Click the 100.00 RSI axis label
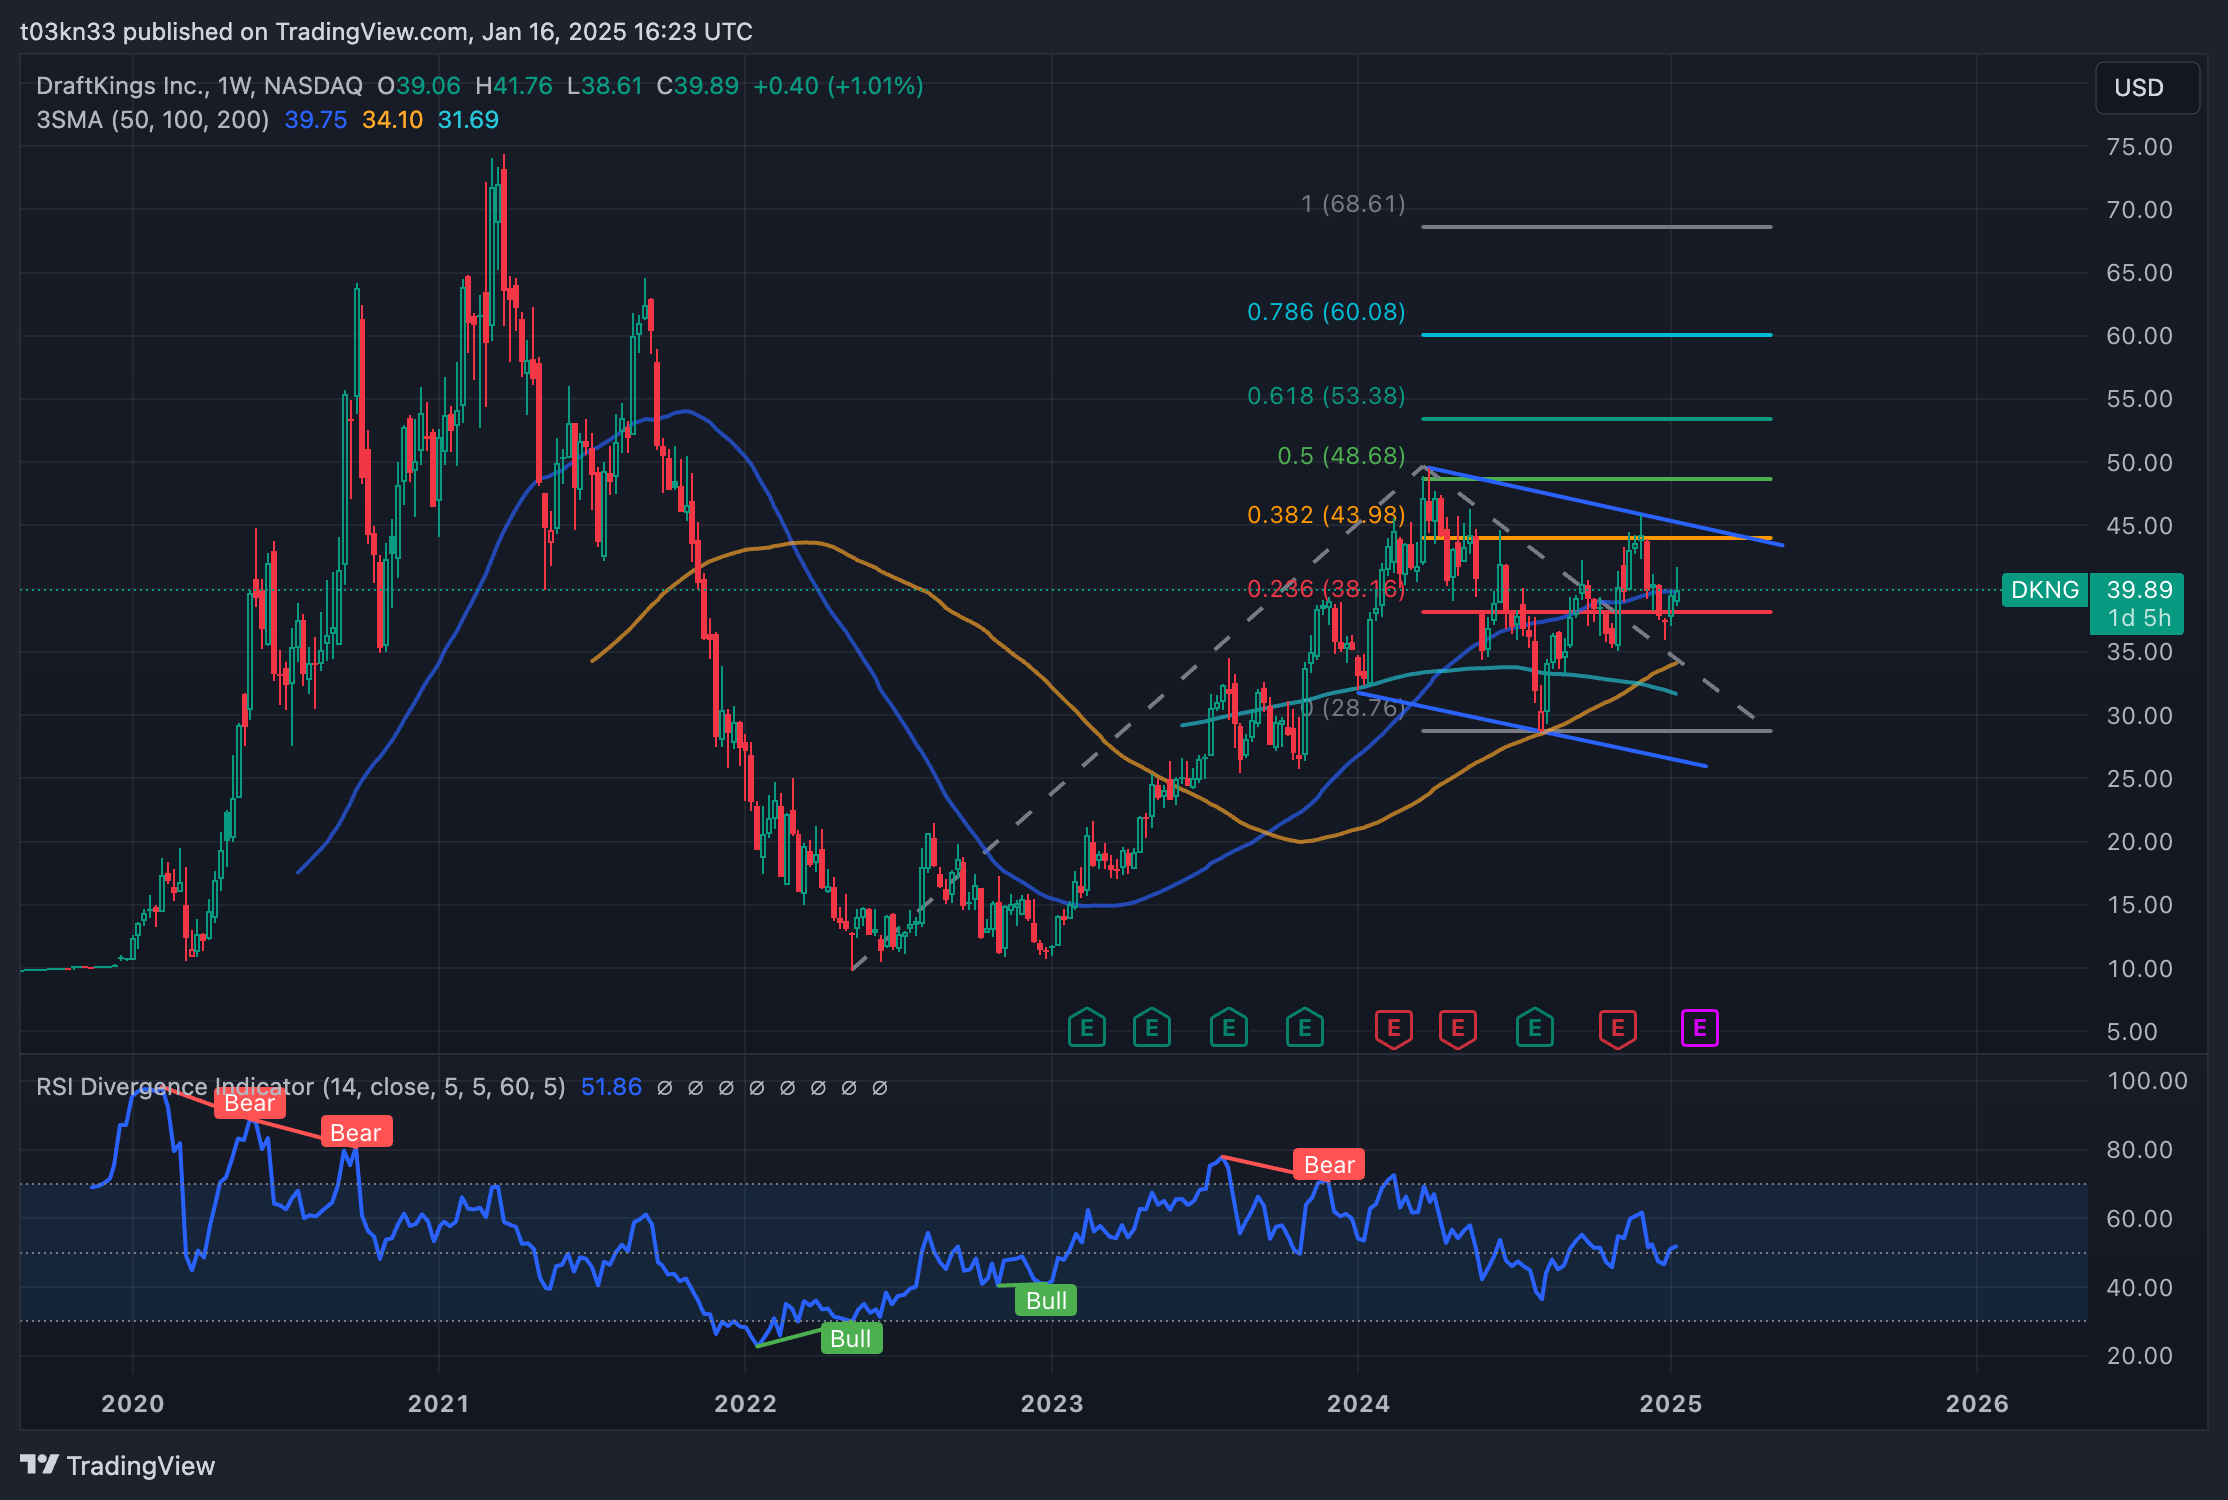2228x1500 pixels. click(2147, 1081)
